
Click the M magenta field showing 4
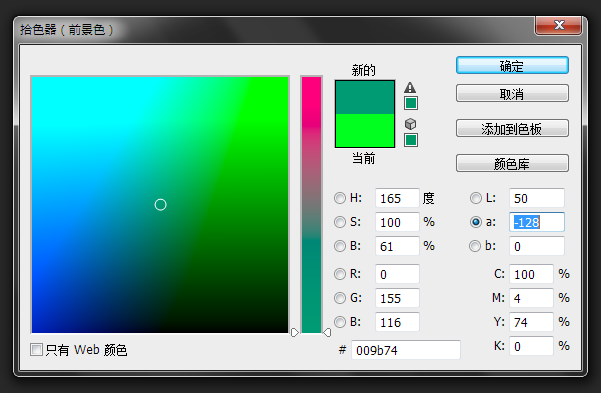pyautogui.click(x=531, y=298)
